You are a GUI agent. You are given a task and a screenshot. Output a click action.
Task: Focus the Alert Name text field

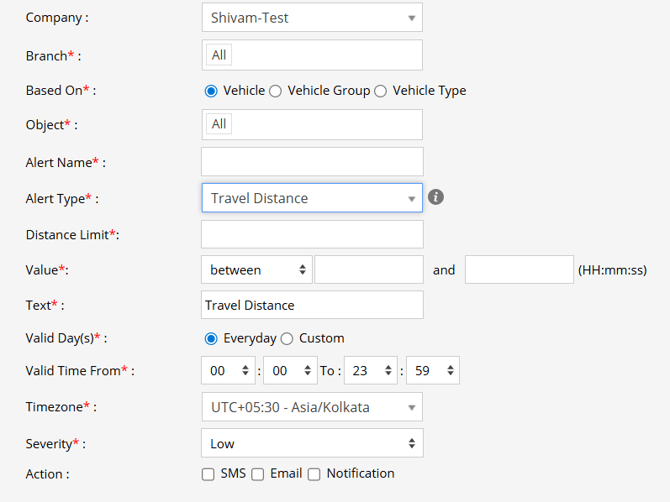pyautogui.click(x=311, y=161)
